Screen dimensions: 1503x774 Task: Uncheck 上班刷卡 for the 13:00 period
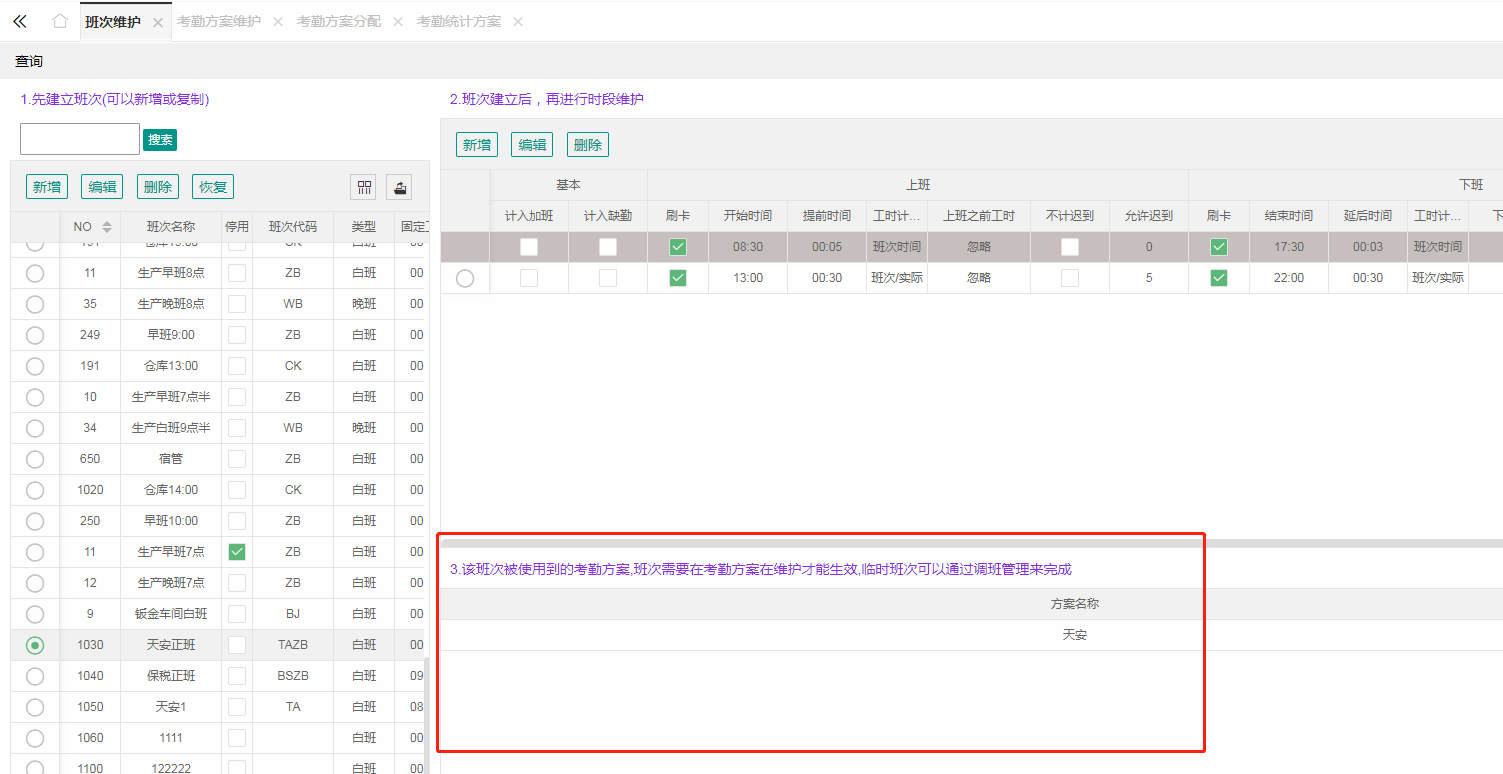click(678, 278)
